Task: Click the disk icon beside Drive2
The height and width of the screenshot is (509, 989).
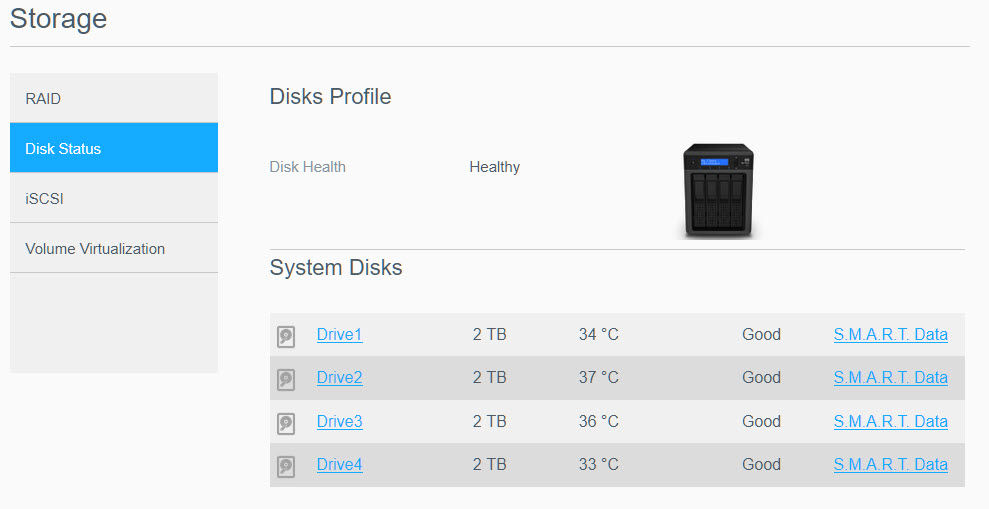Action: 286,379
